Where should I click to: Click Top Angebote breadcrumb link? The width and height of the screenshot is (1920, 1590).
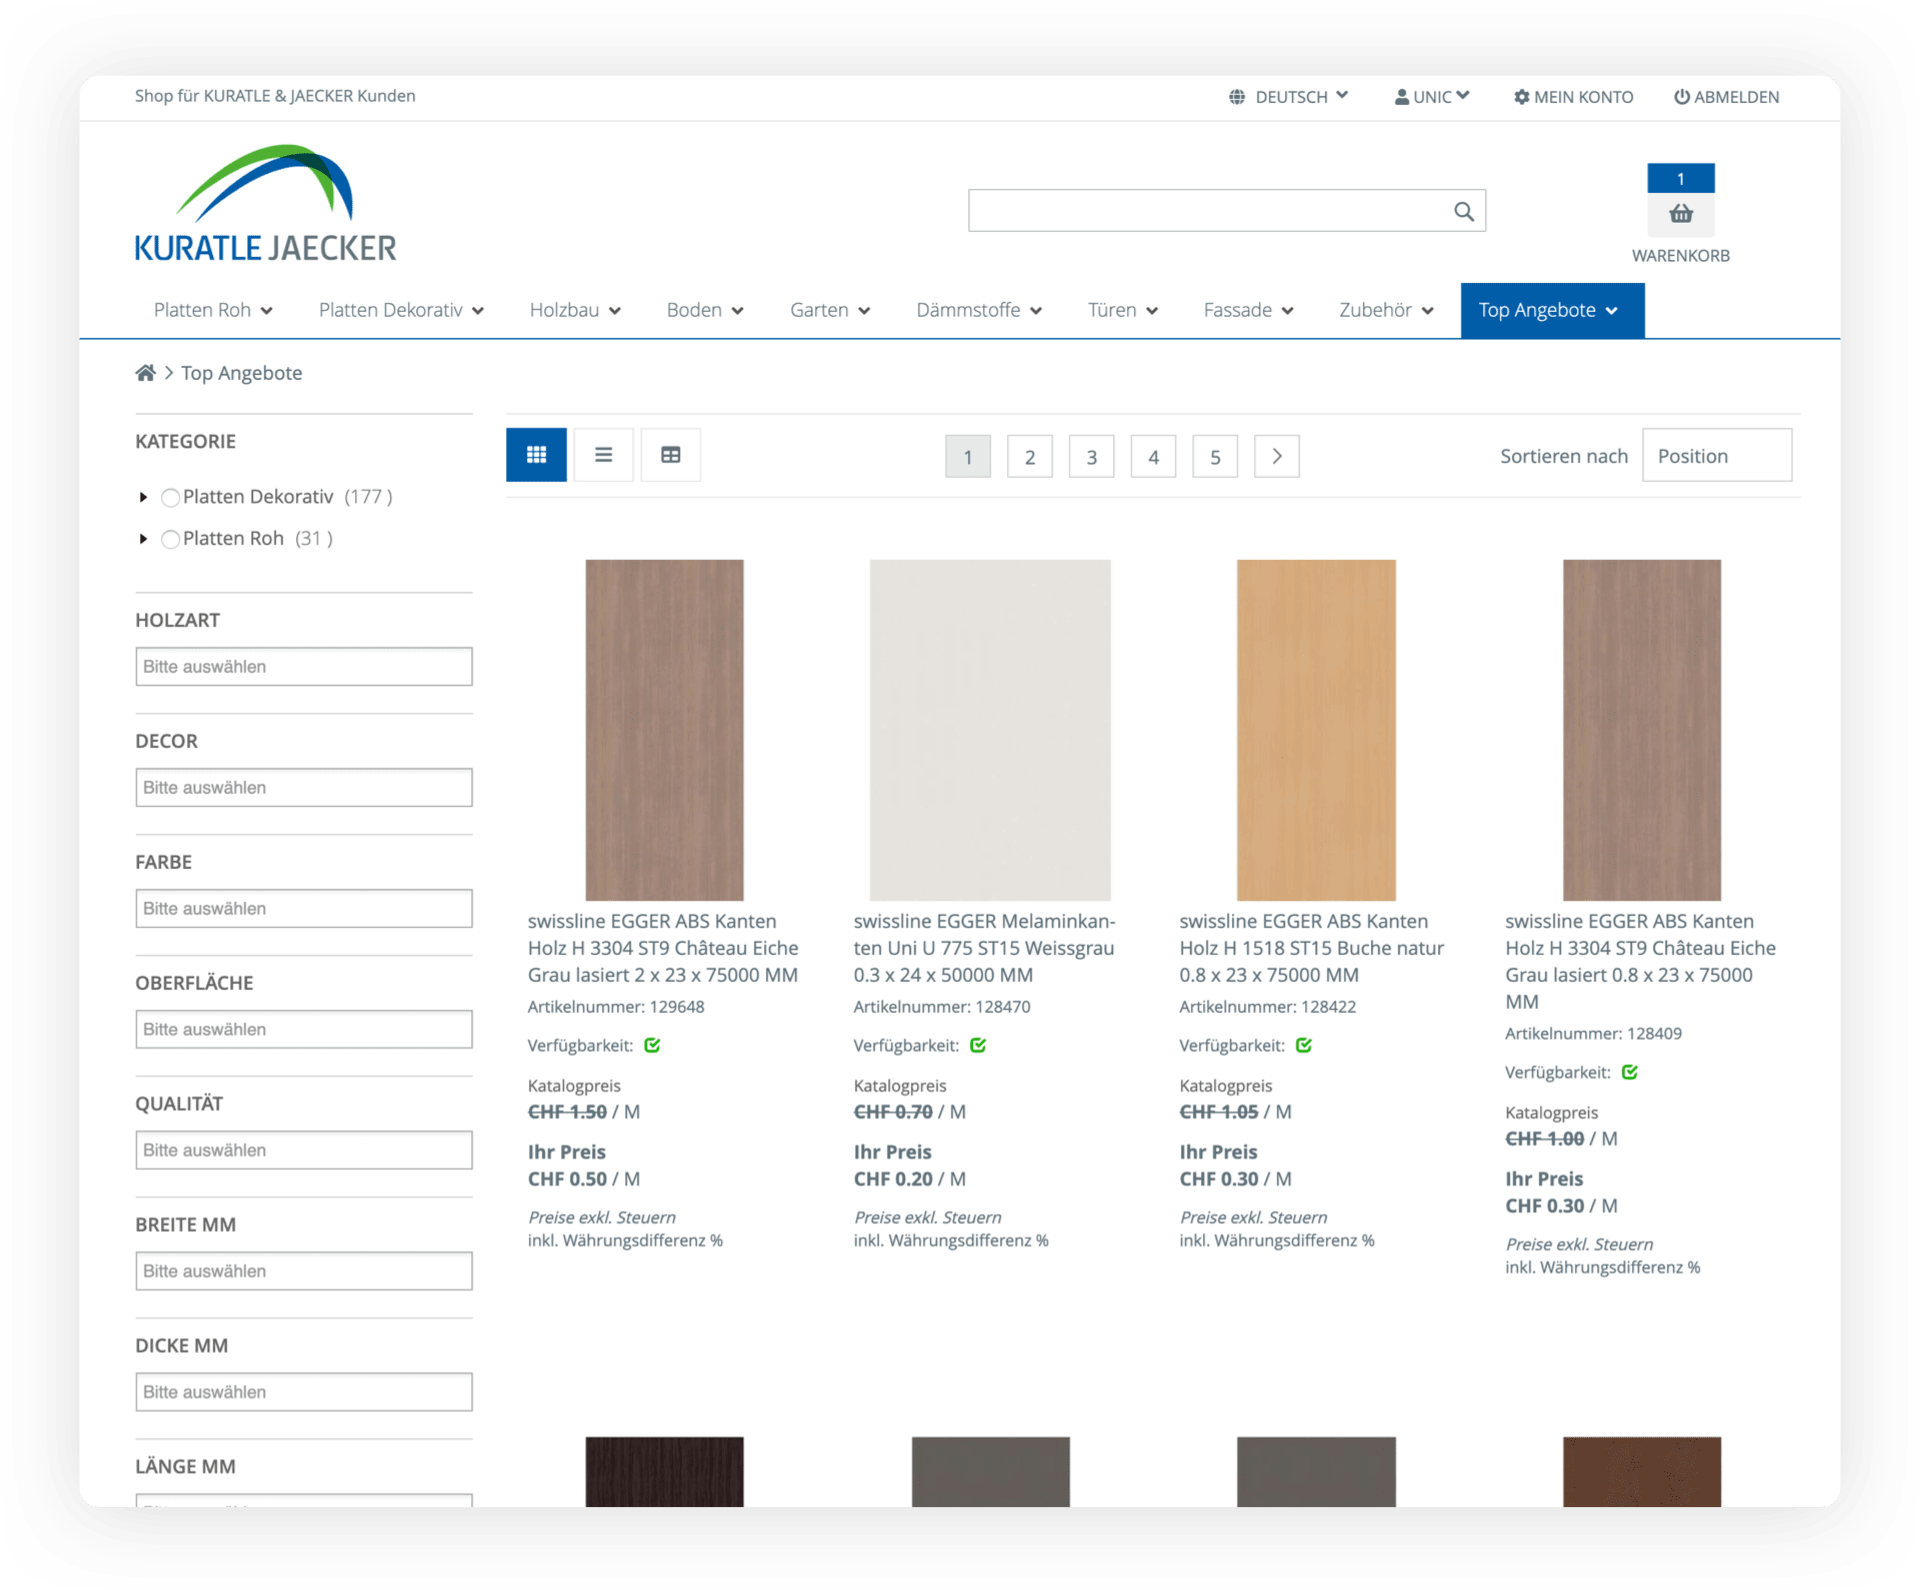click(241, 373)
